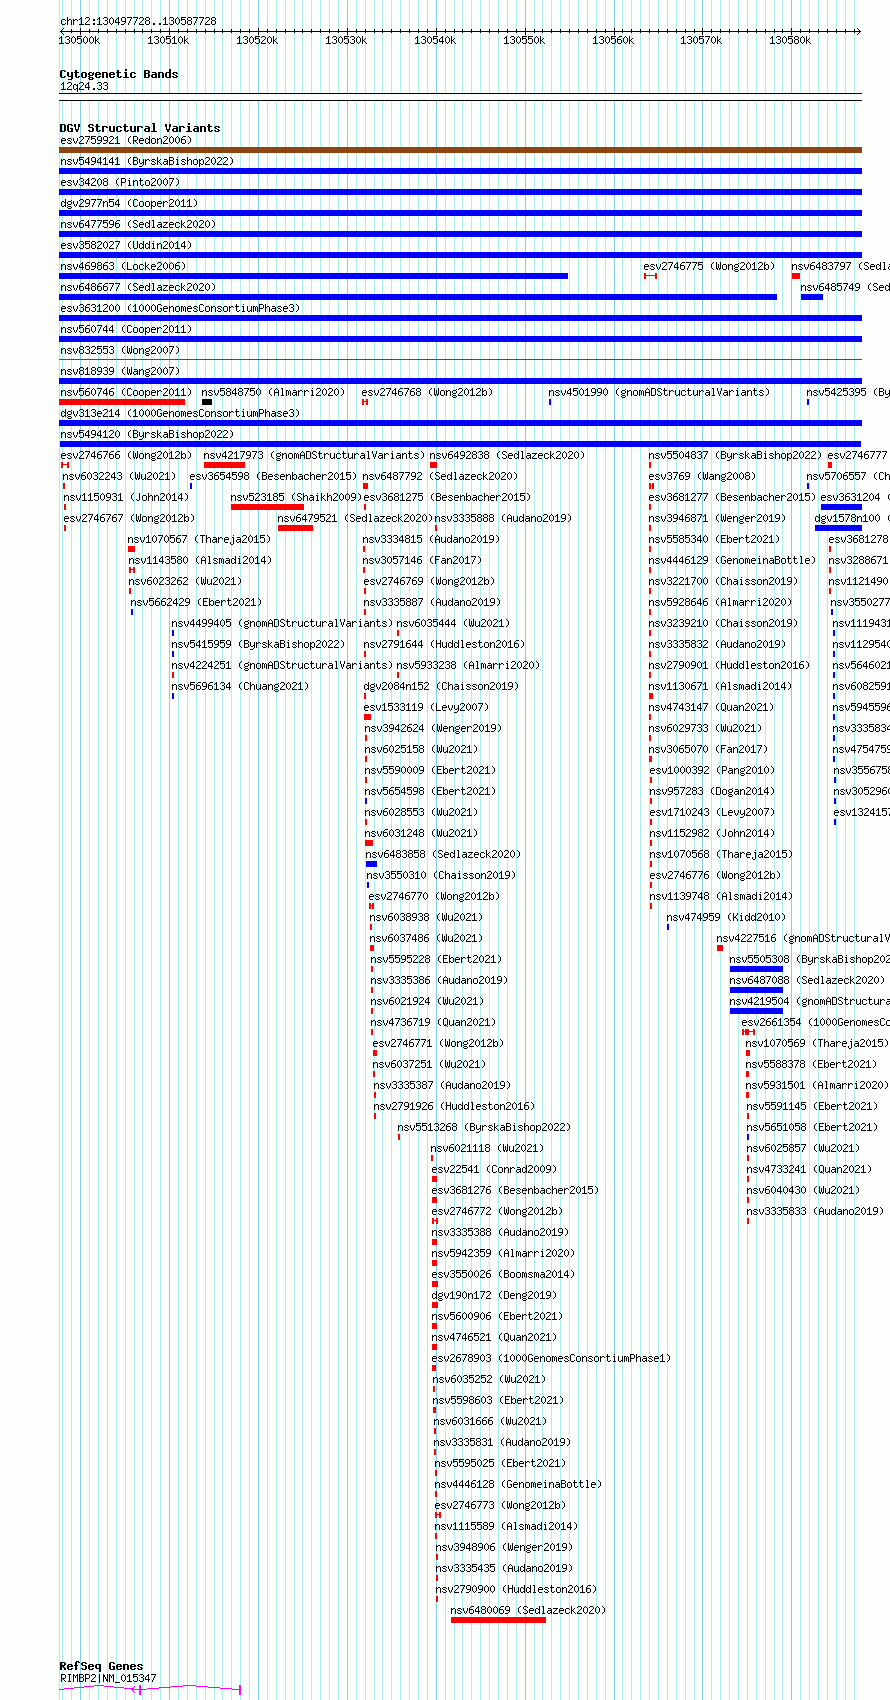Click the 130500k ruler tick label

click(x=80, y=40)
